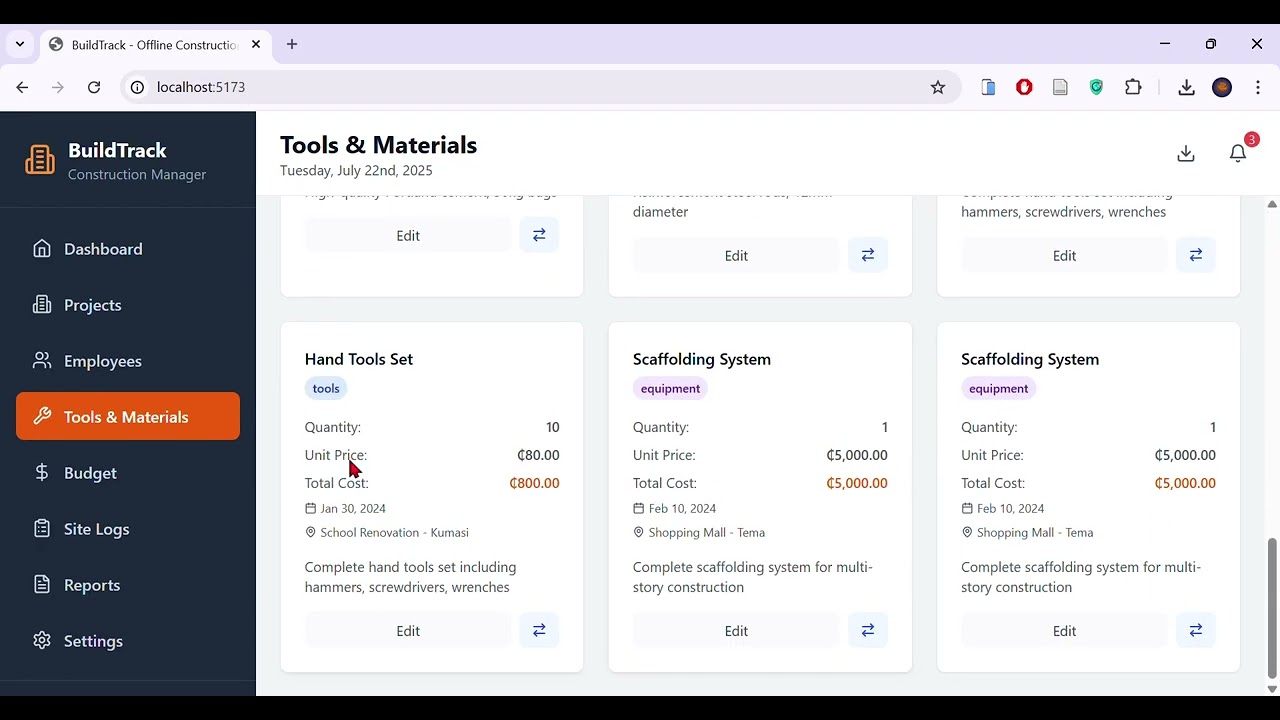Click the page vertical scrollbar thumb

(x=1272, y=608)
